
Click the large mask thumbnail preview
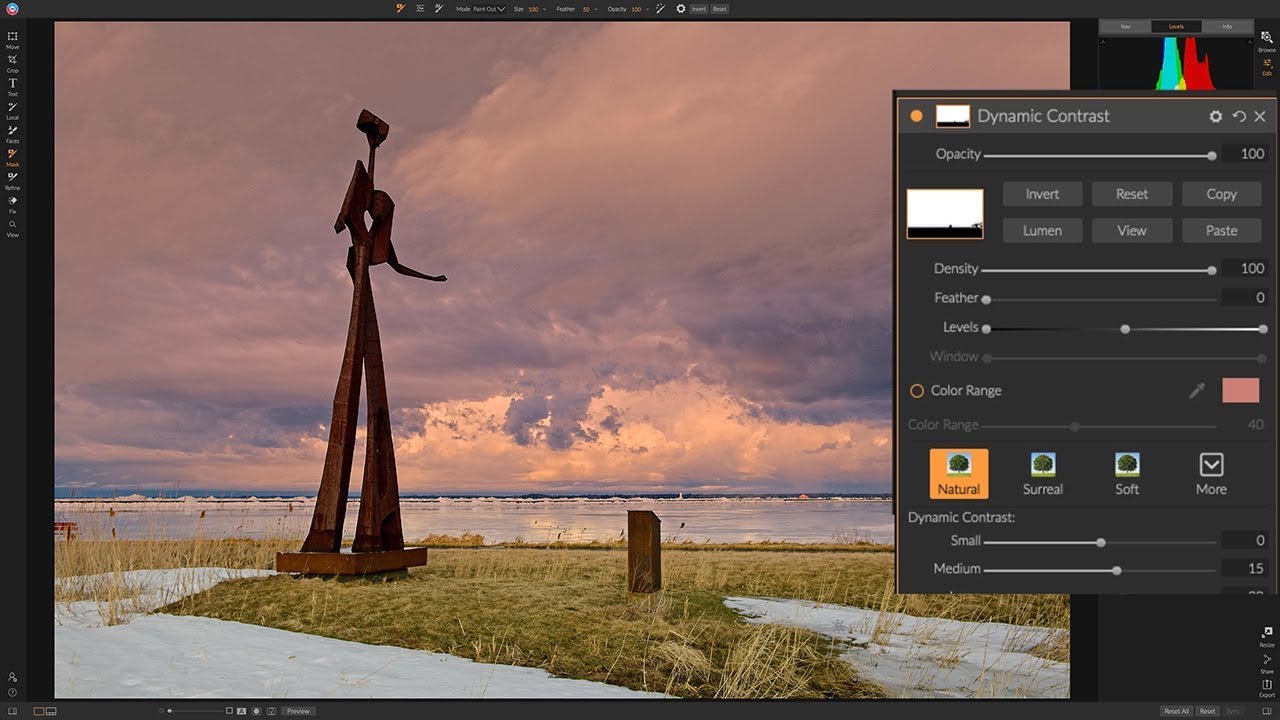pos(945,214)
